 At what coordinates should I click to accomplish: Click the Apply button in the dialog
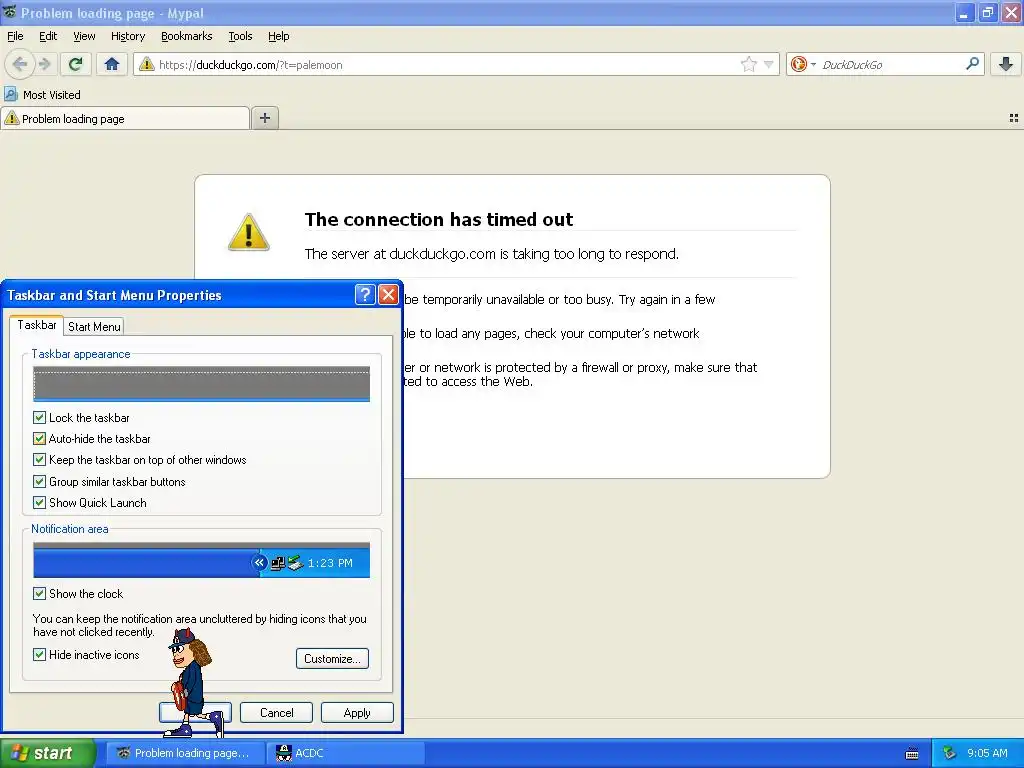coord(357,712)
